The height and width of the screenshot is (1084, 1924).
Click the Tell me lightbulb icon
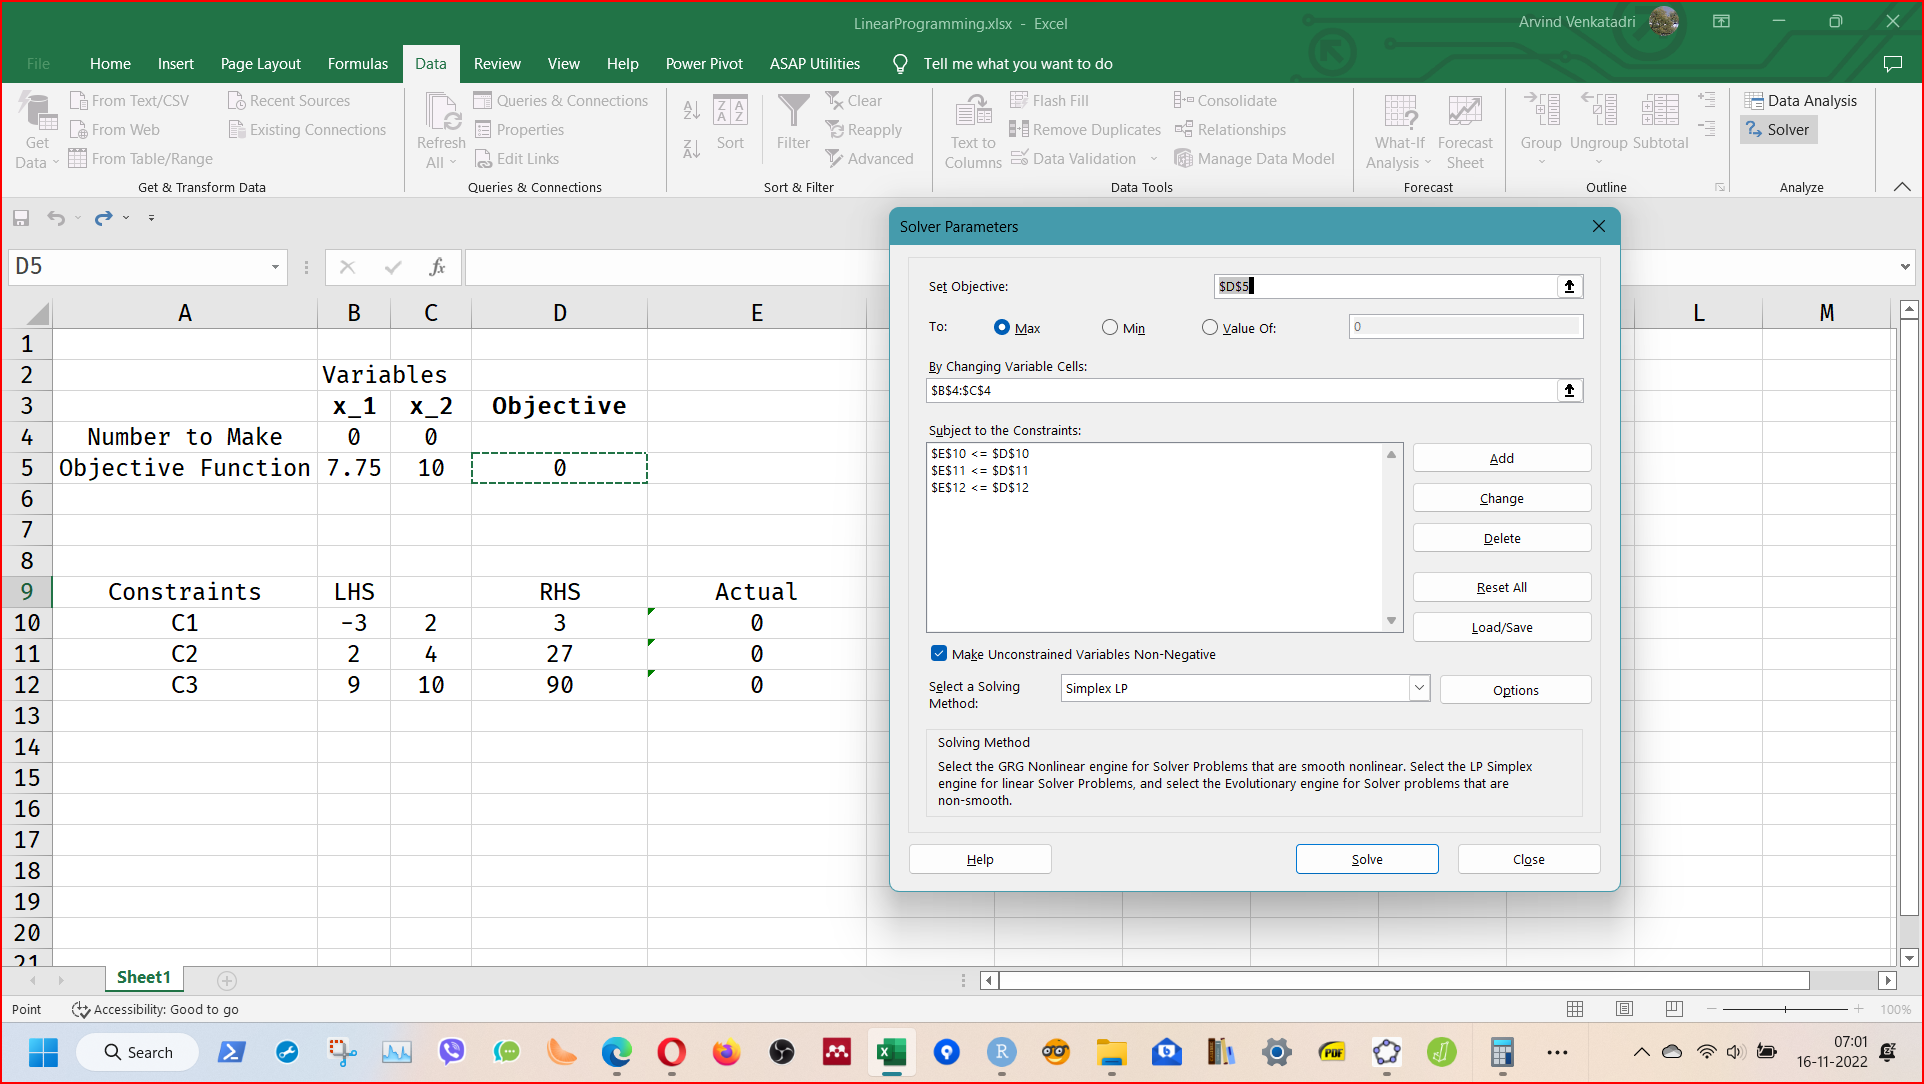click(900, 64)
